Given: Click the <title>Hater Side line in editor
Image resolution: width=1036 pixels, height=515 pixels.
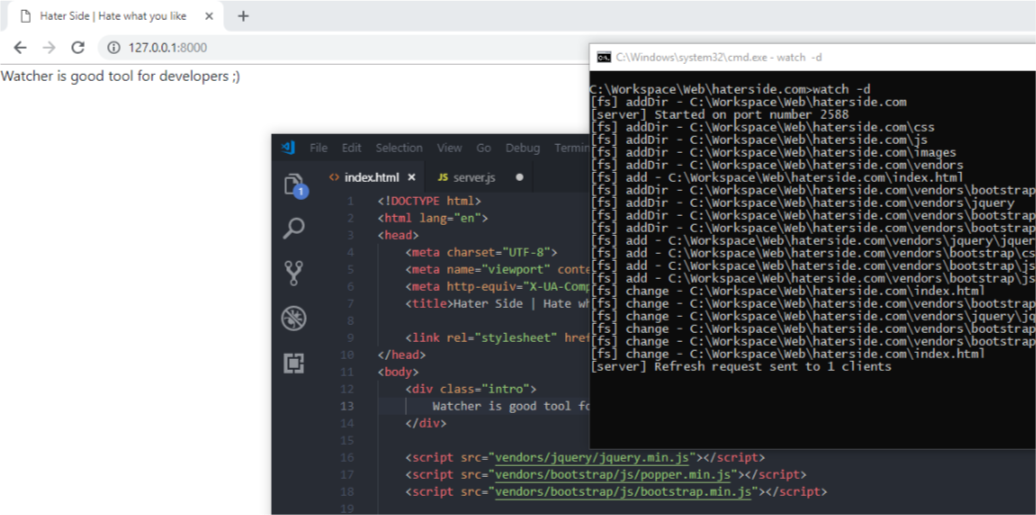Looking at the screenshot, I should [497, 303].
